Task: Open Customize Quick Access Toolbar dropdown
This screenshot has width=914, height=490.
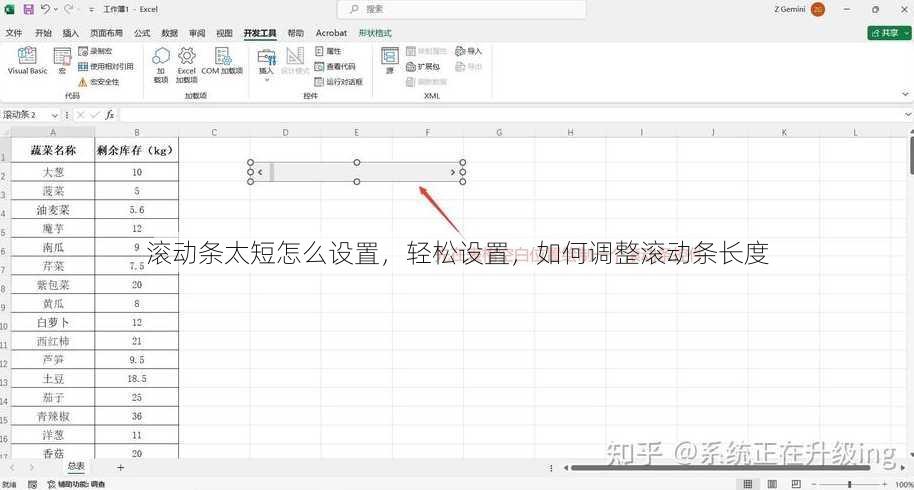Action: [x=91, y=9]
